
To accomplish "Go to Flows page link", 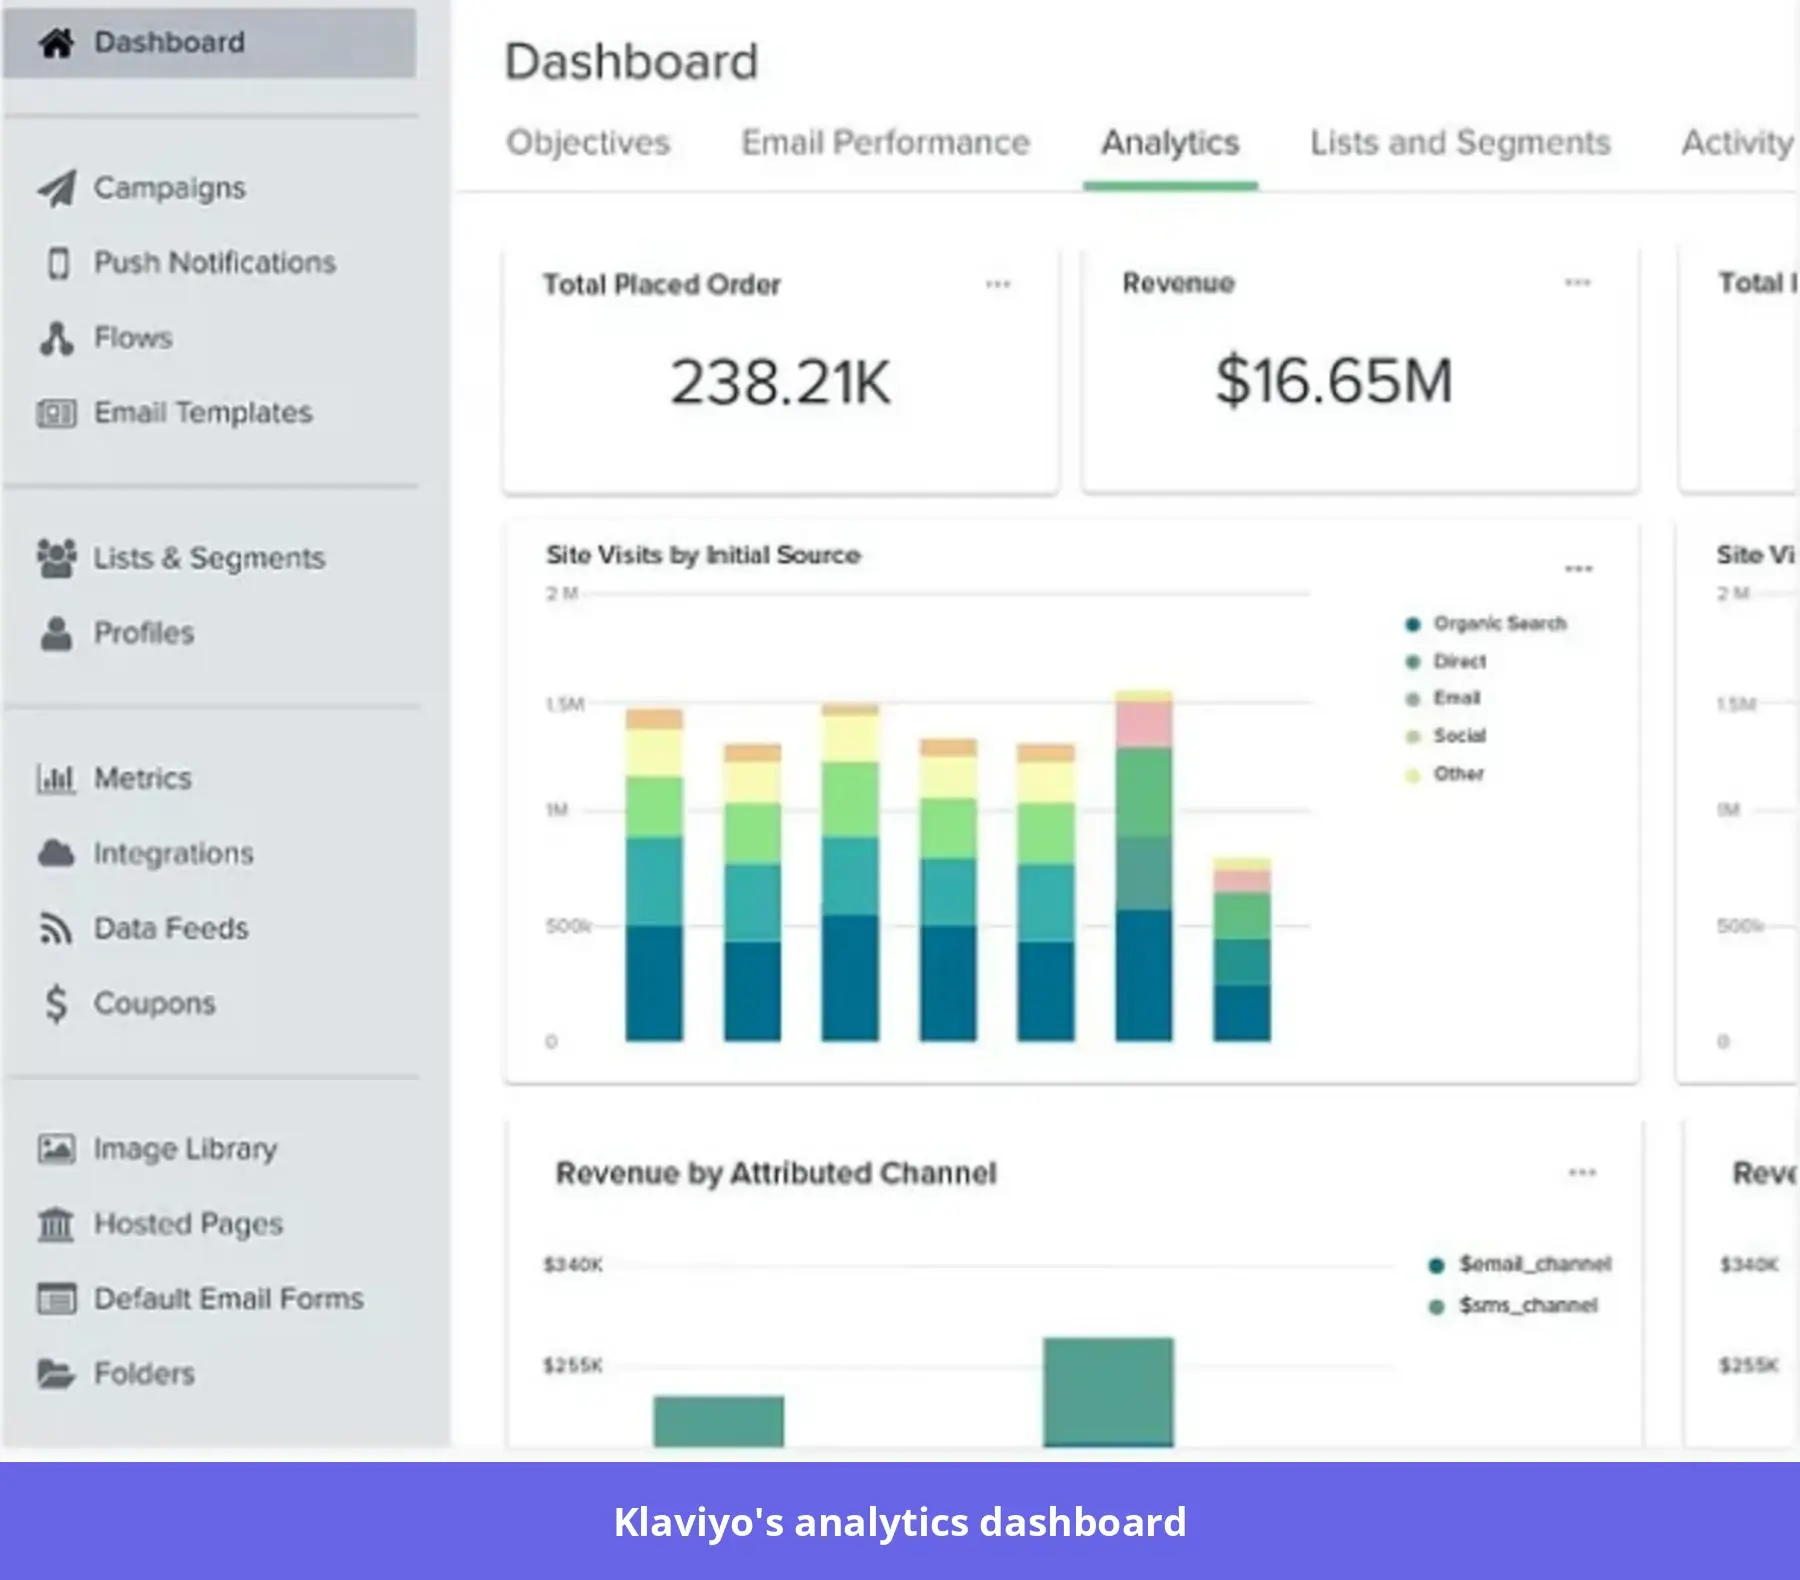I will pos(133,338).
